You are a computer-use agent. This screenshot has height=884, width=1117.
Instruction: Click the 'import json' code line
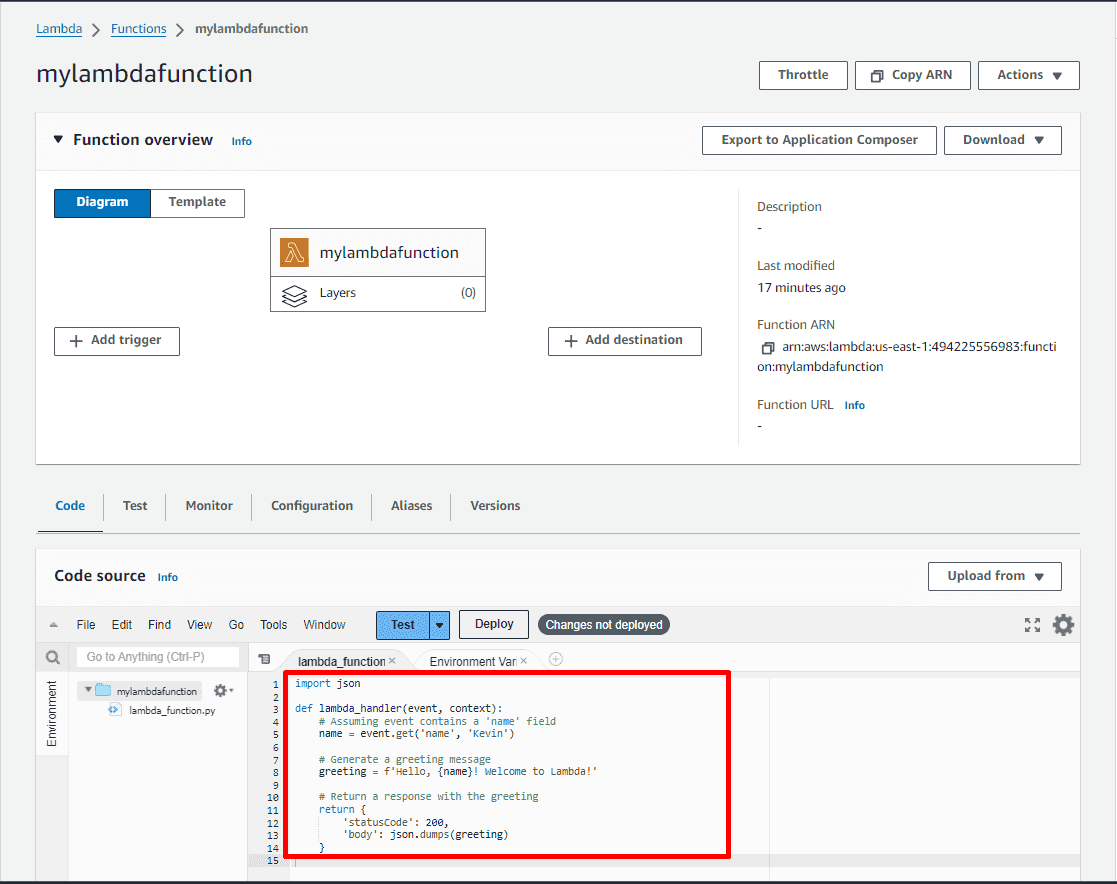click(x=328, y=683)
